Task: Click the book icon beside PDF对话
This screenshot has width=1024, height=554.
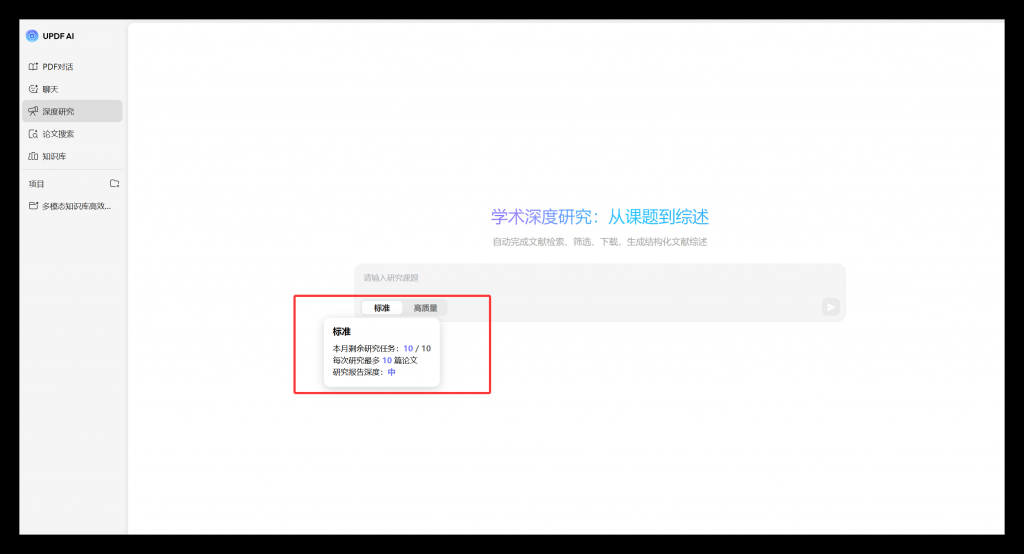Action: point(33,67)
